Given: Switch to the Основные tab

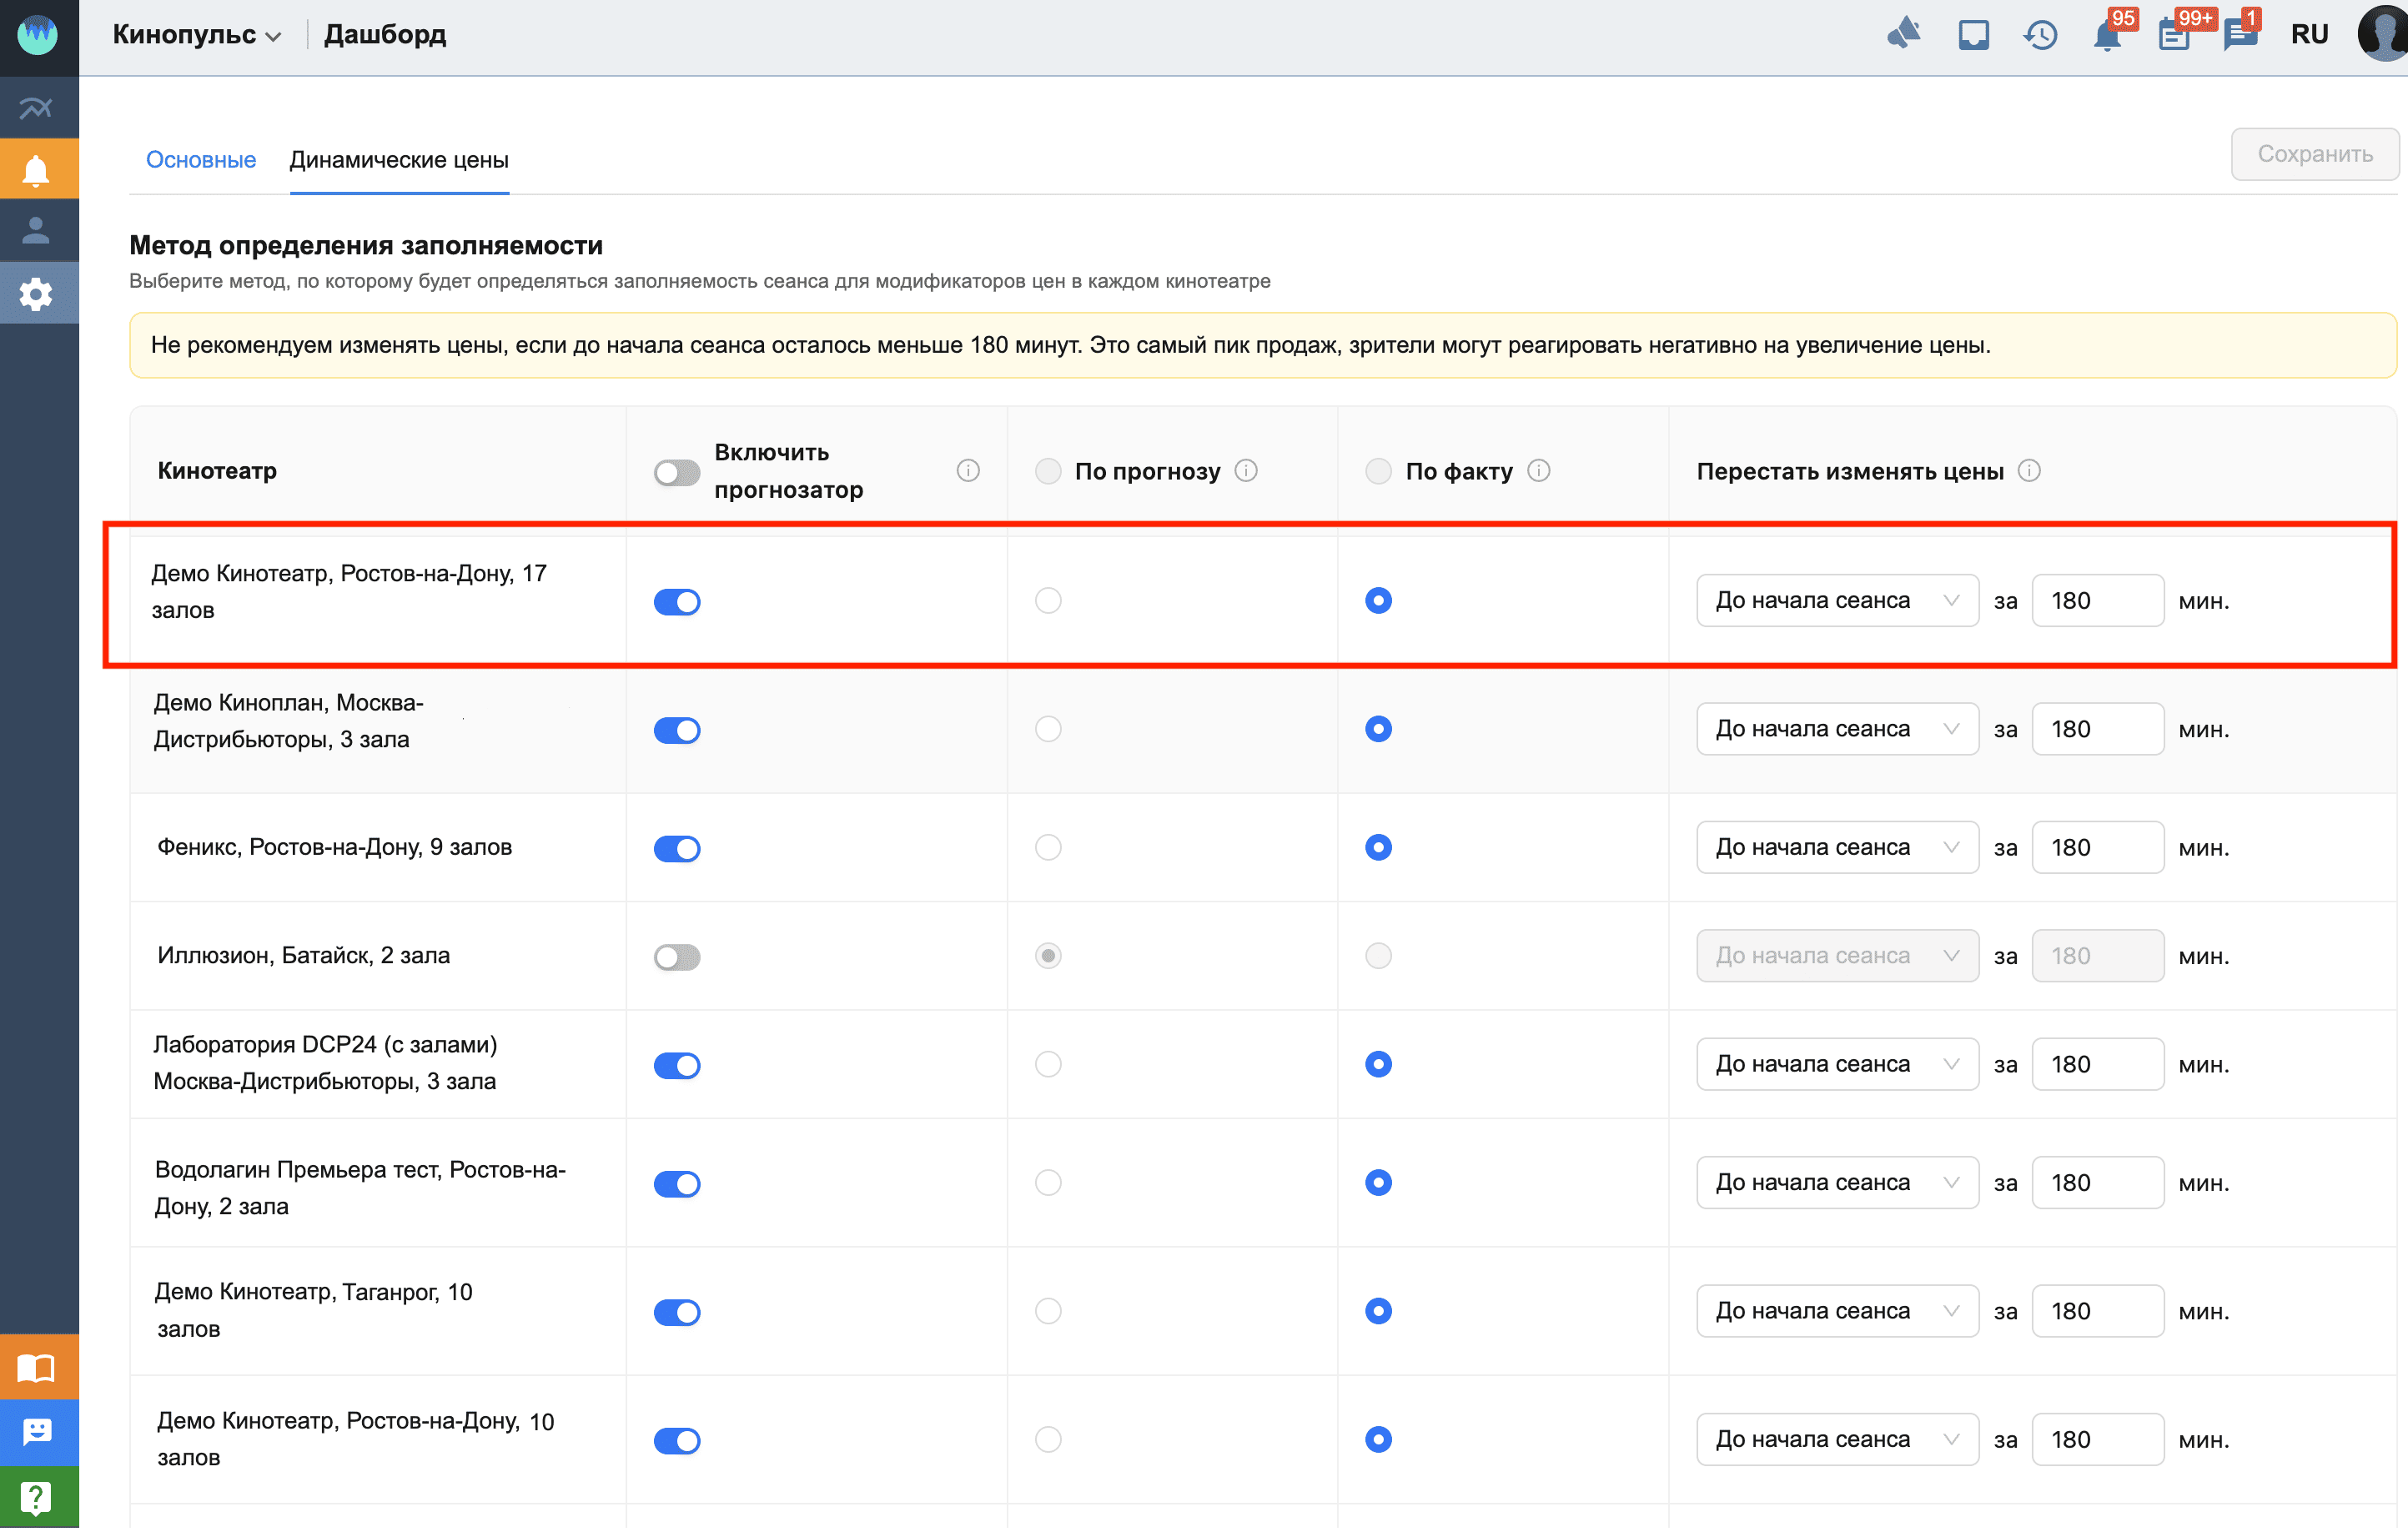Looking at the screenshot, I should (x=201, y=160).
